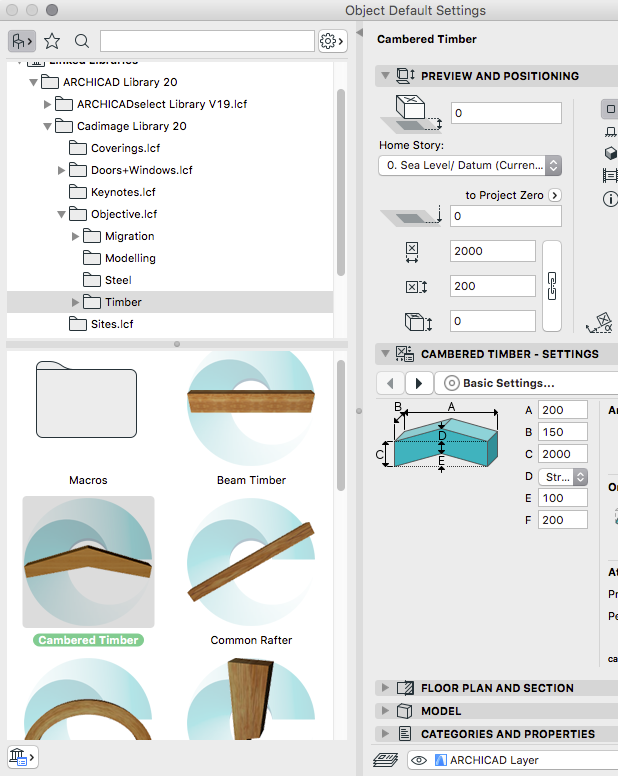Expand the Model panel
The image size is (618, 776).
[x=385, y=711]
